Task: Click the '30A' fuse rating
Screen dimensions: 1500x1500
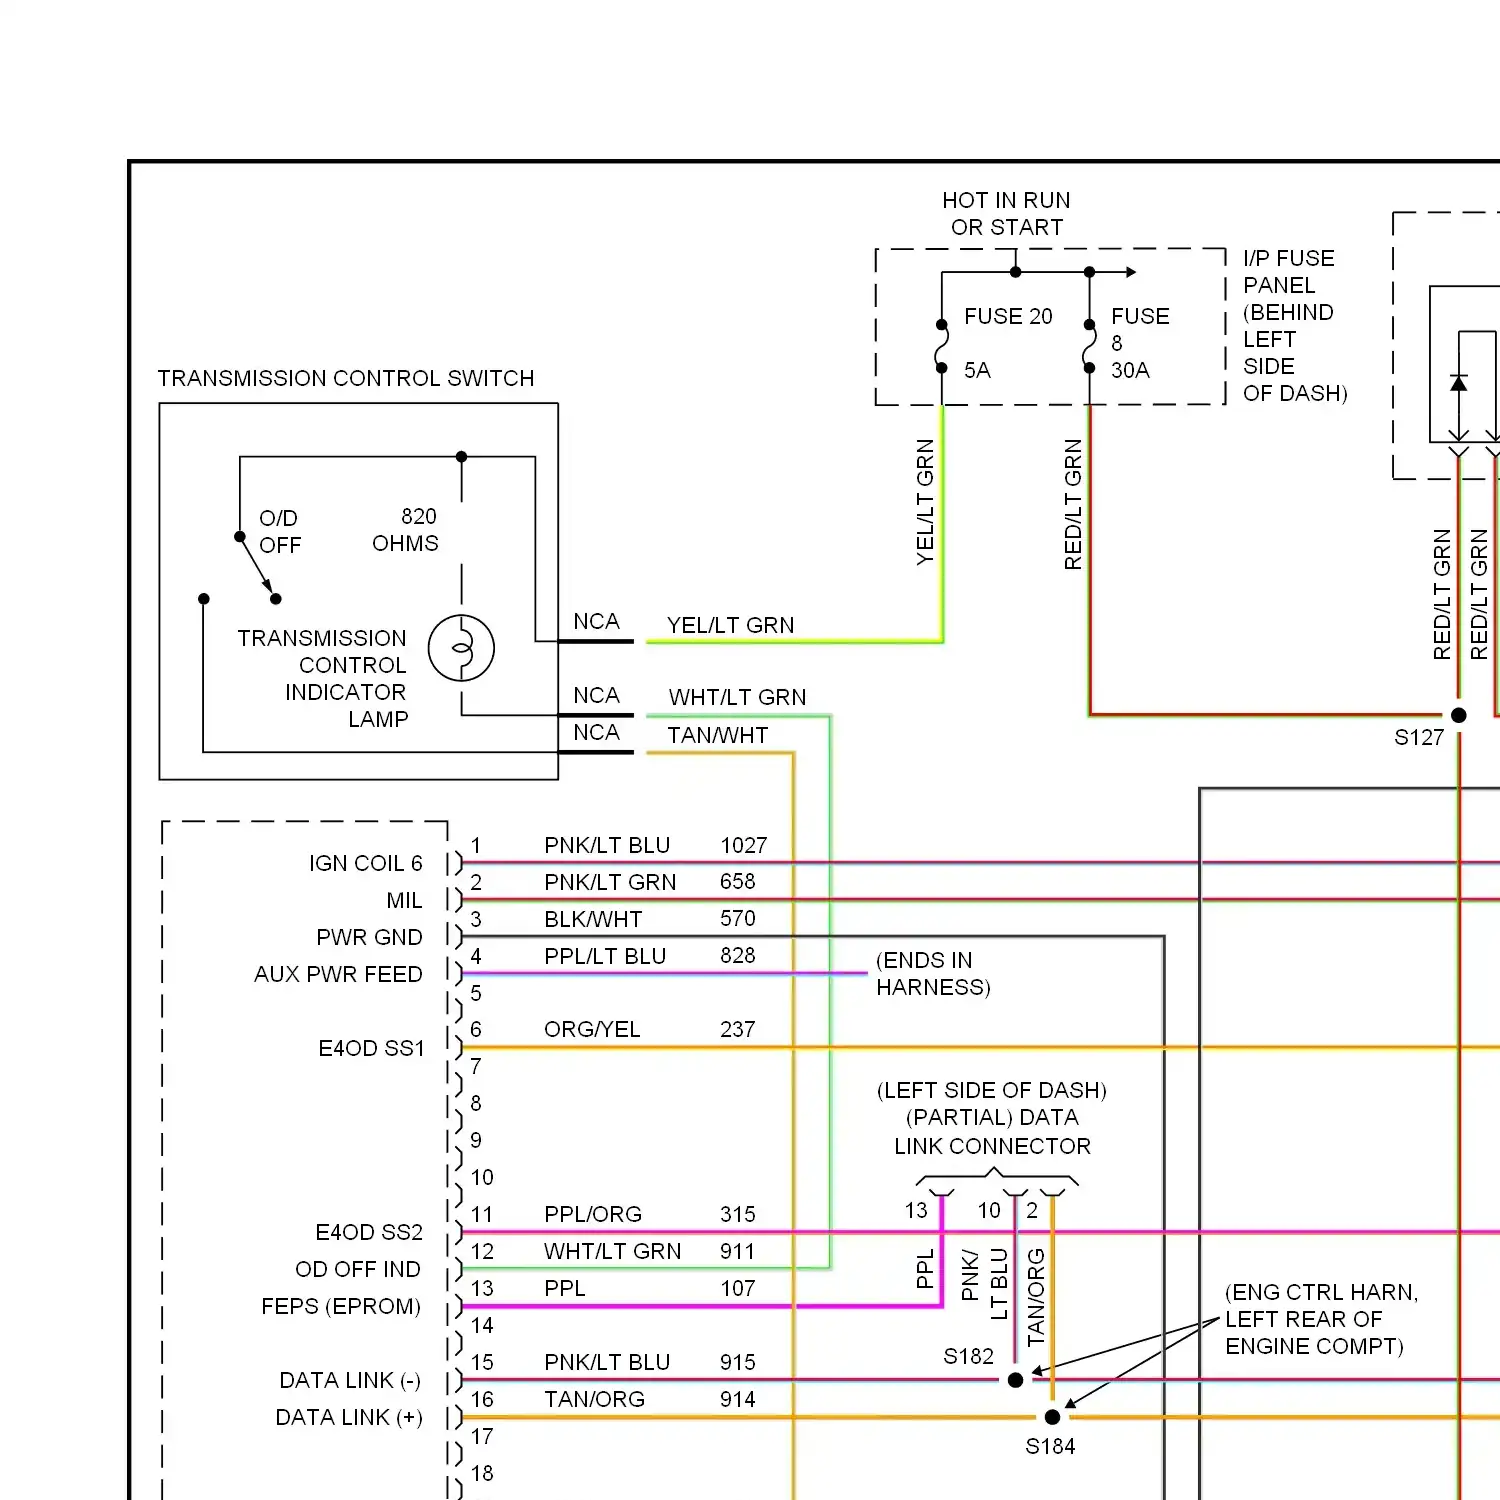Action: tap(1130, 370)
